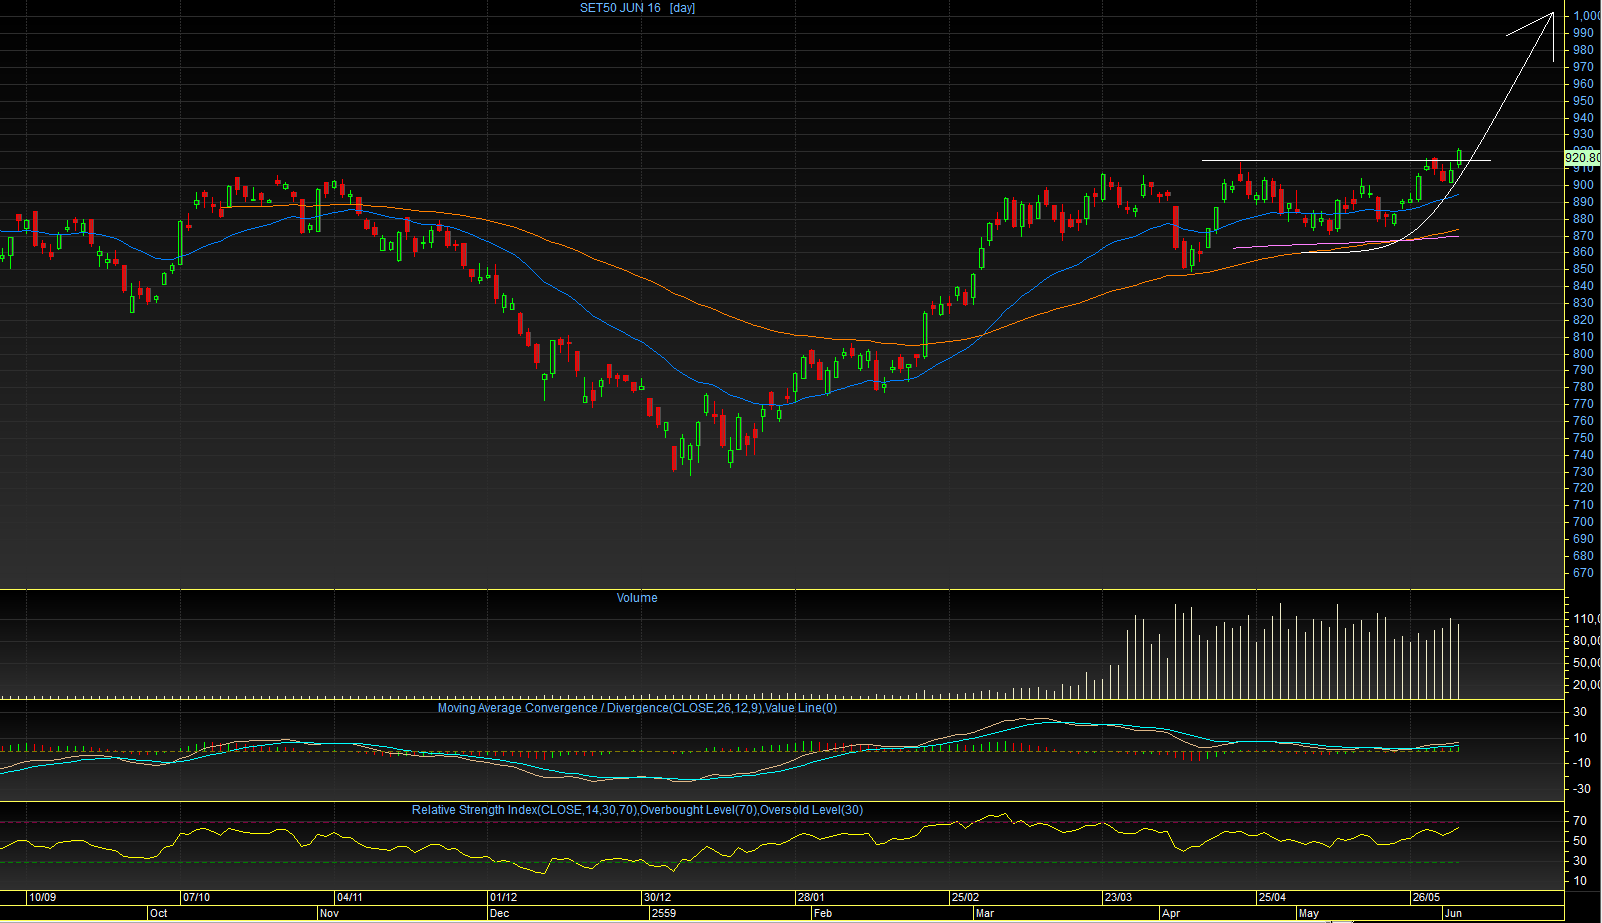1602x923 pixels.
Task: Click the Jun month label
Action: click(x=1453, y=913)
